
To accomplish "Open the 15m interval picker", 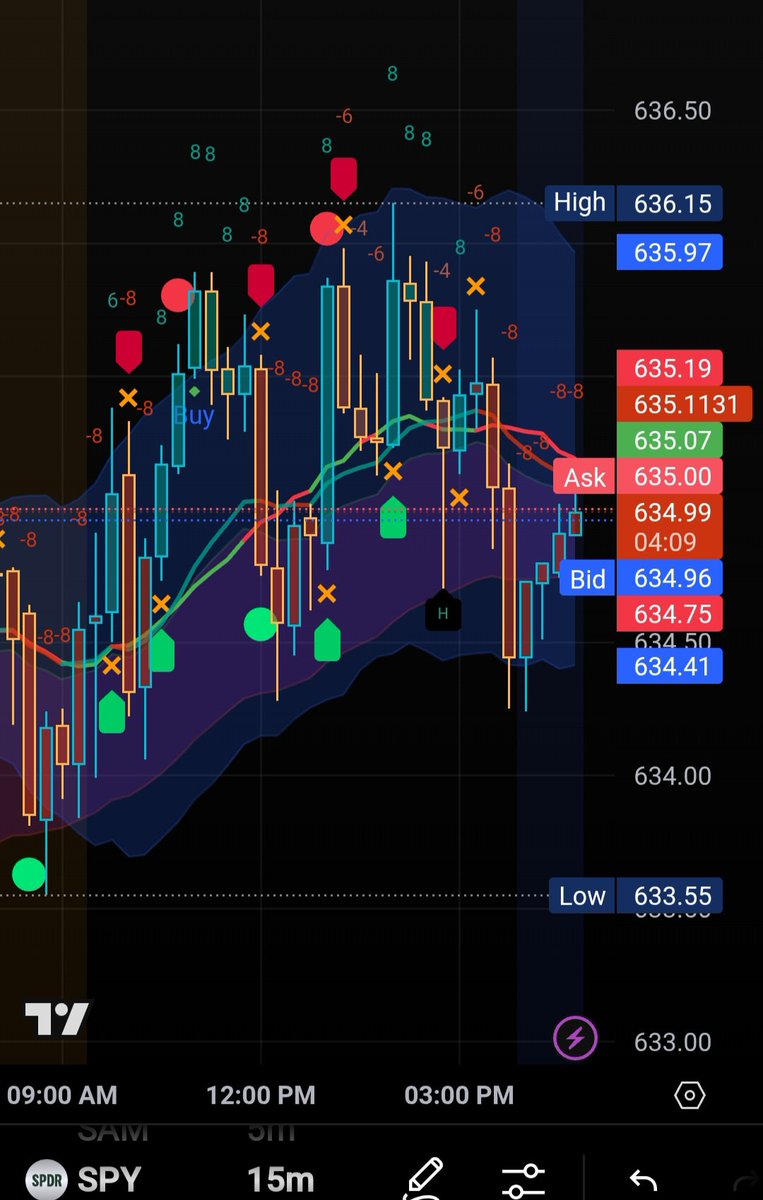I will (281, 1180).
